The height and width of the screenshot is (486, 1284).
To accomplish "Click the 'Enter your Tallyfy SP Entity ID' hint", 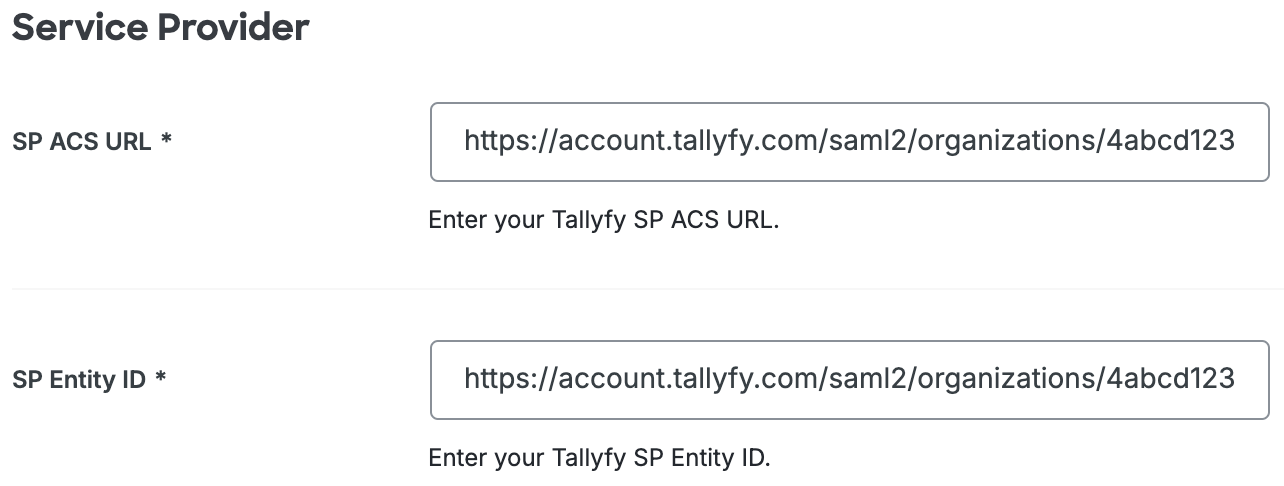I will pyautogui.click(x=600, y=458).
